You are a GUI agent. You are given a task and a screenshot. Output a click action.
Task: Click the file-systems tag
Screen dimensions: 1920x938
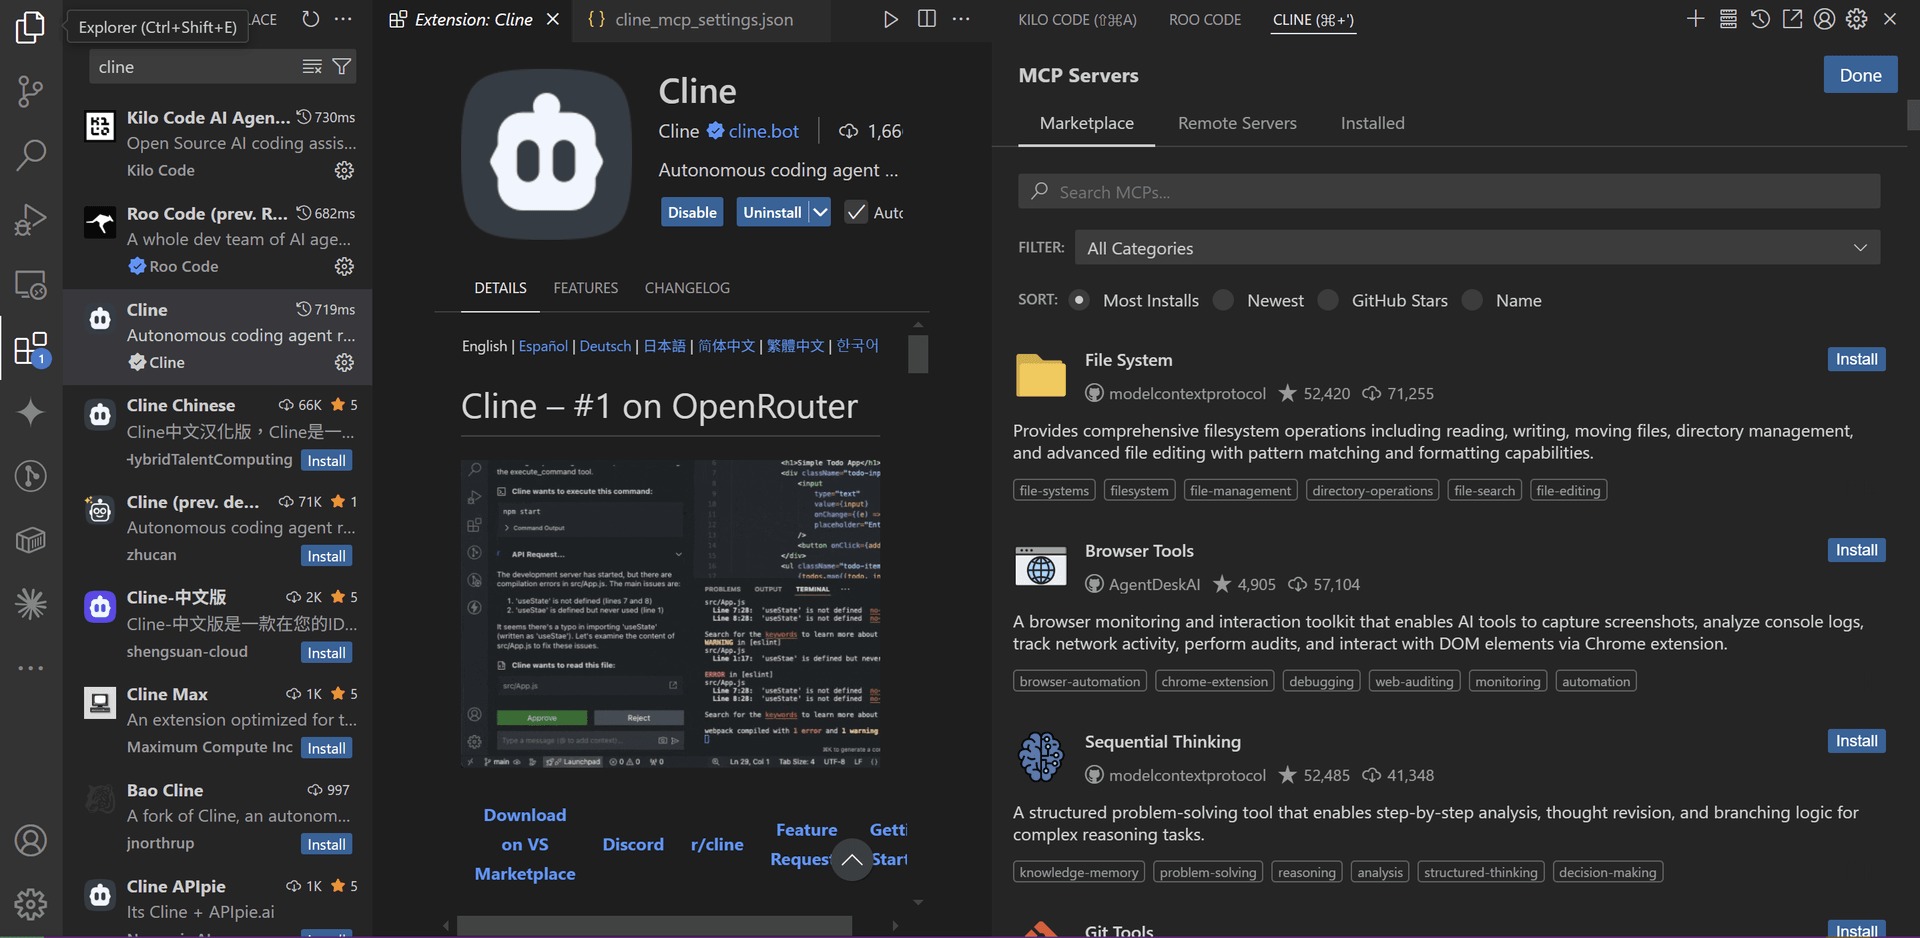click(1054, 491)
